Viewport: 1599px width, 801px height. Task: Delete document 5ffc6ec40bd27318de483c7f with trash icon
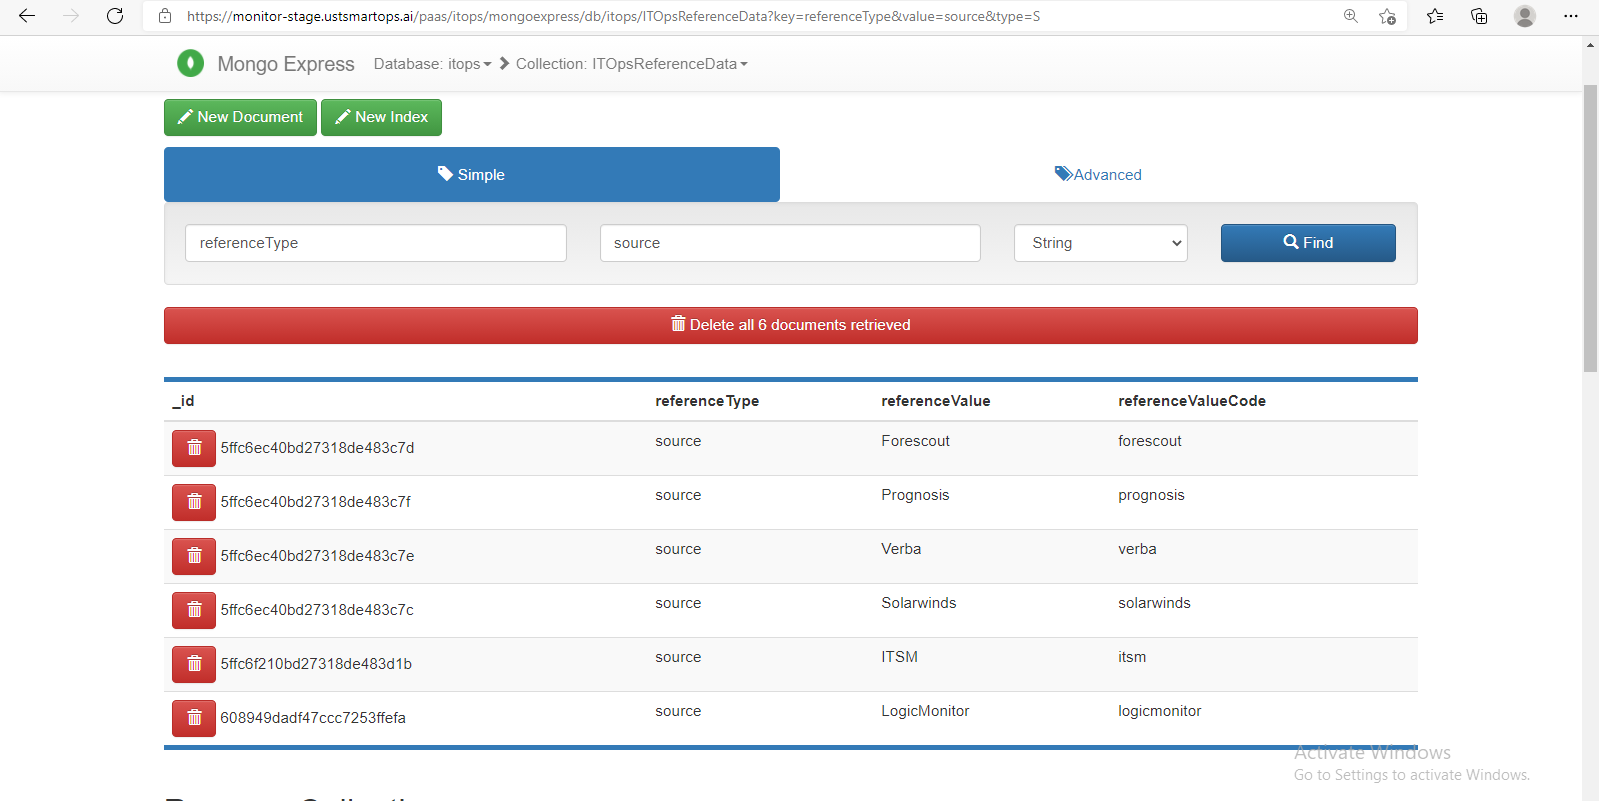(194, 502)
